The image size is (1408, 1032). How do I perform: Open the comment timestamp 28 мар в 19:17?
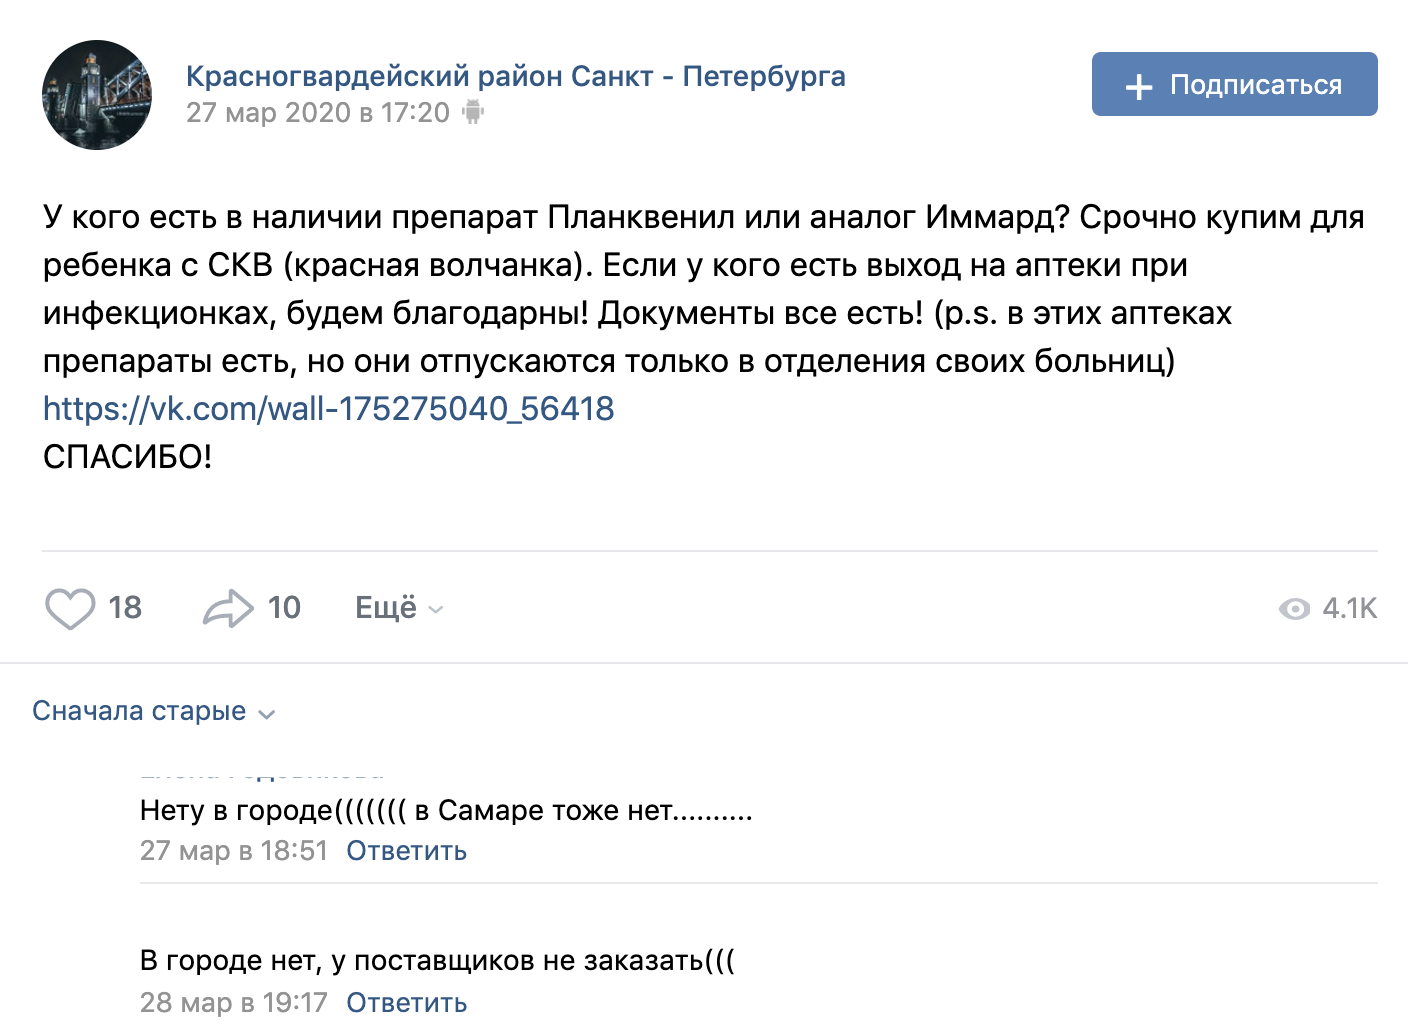point(234,1003)
